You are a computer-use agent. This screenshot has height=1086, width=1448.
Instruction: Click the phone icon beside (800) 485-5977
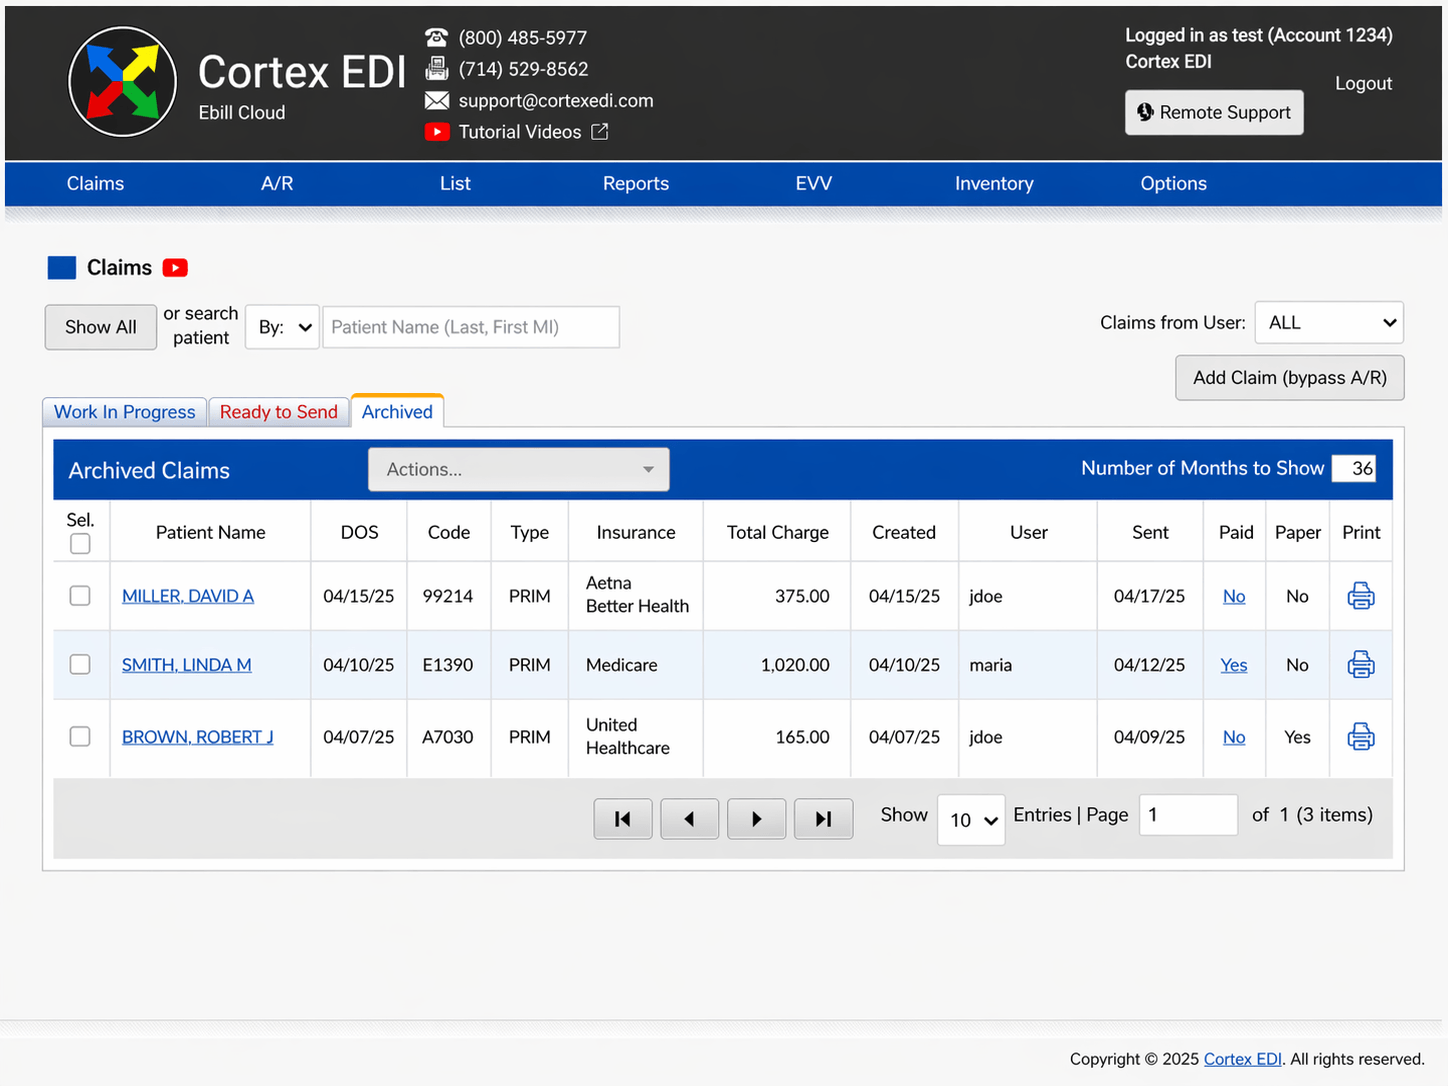point(436,38)
